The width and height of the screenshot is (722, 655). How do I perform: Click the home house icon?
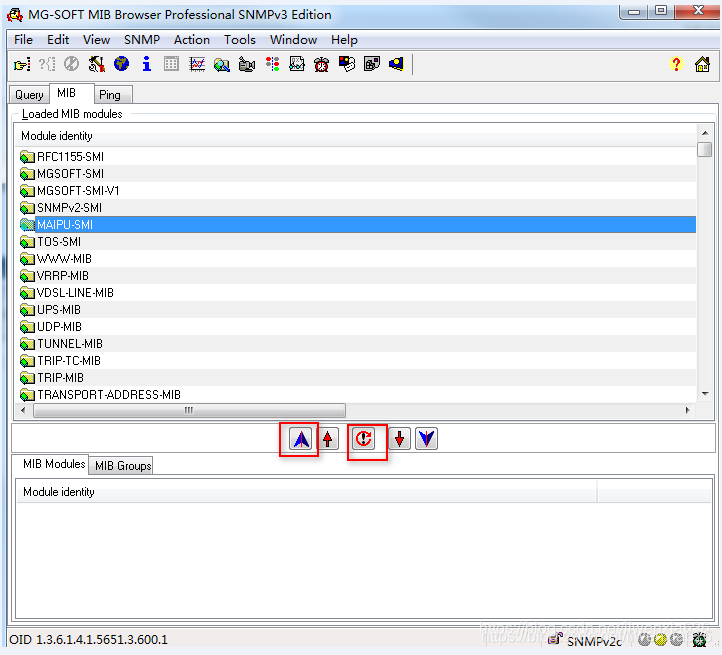(x=702, y=64)
